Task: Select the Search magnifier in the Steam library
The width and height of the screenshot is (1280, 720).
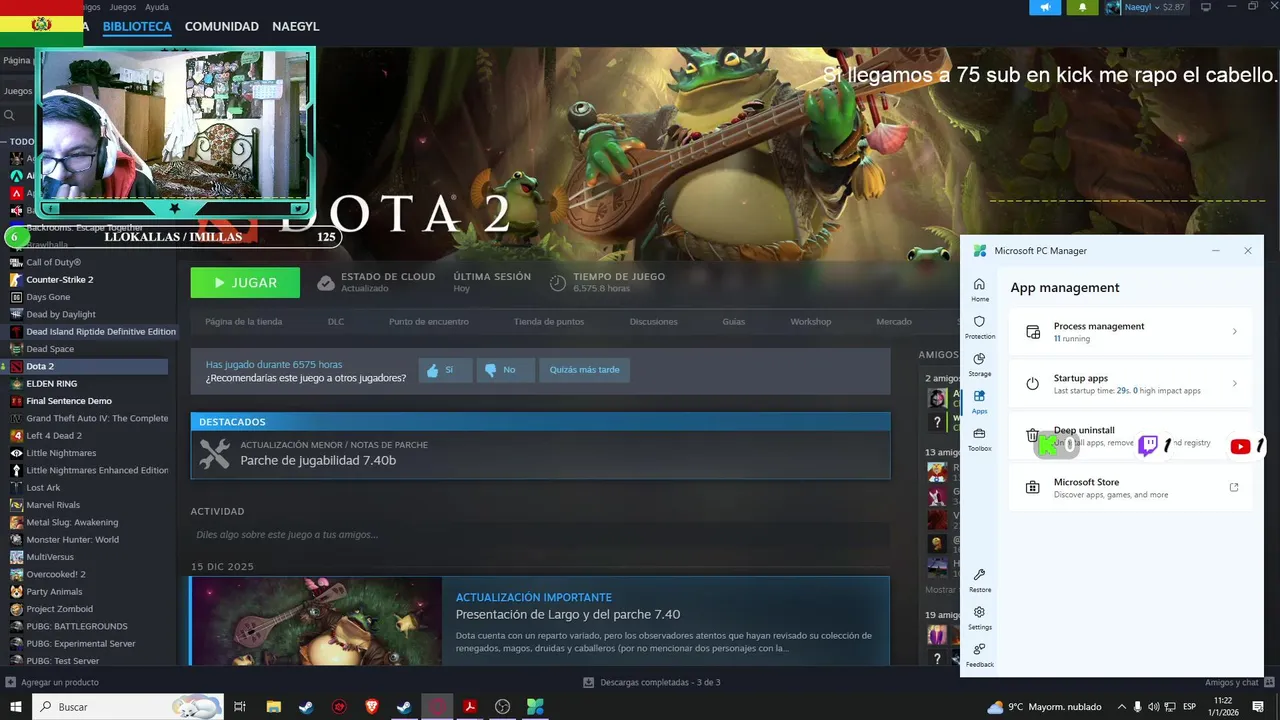Action: point(8,116)
